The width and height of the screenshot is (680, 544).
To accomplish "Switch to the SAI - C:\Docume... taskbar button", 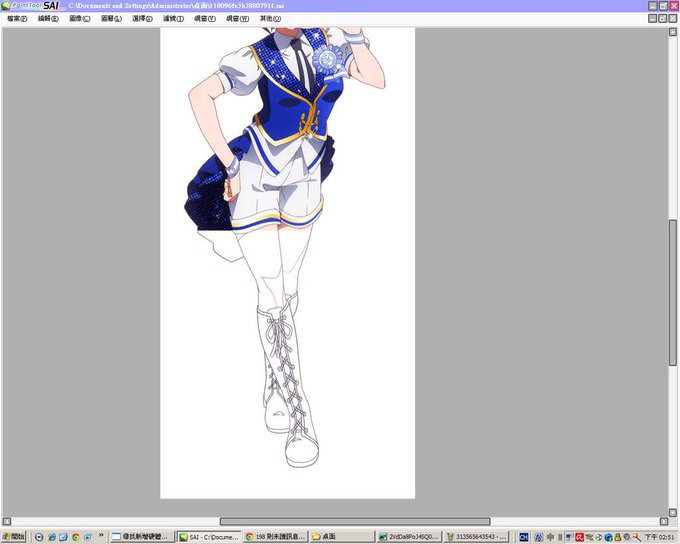I will click(209, 537).
